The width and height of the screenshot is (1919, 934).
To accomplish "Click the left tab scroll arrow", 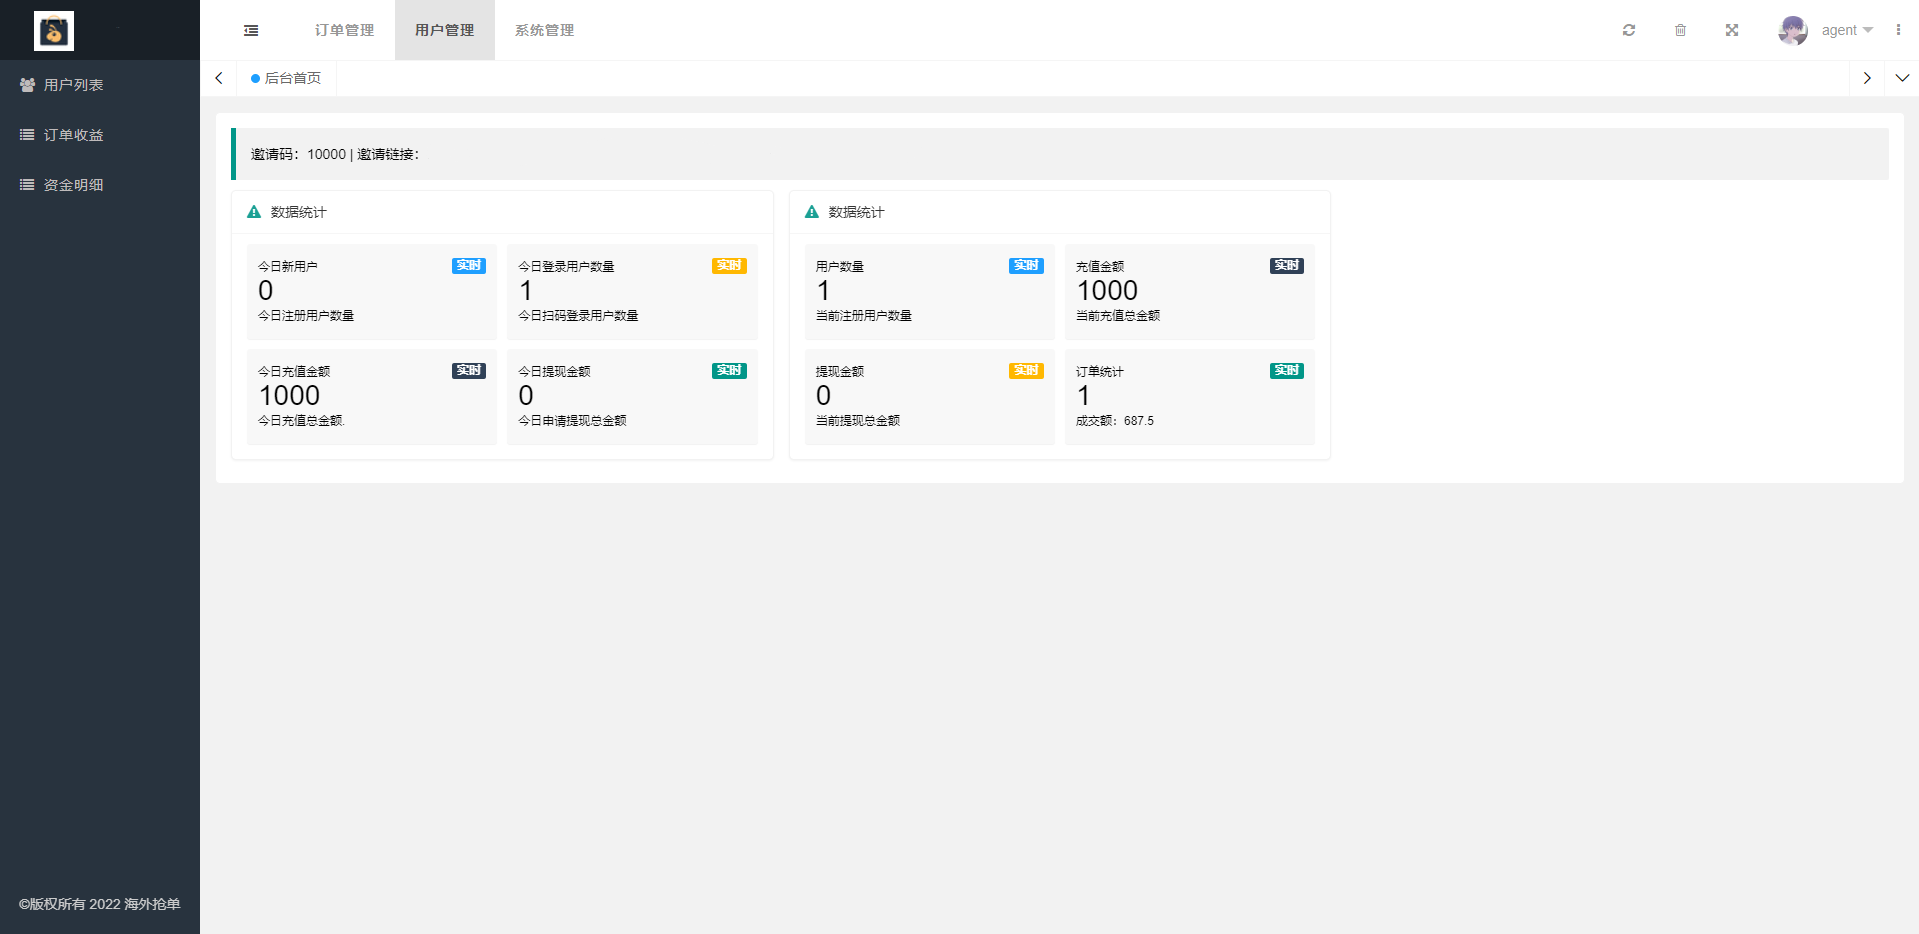I will click(x=219, y=78).
